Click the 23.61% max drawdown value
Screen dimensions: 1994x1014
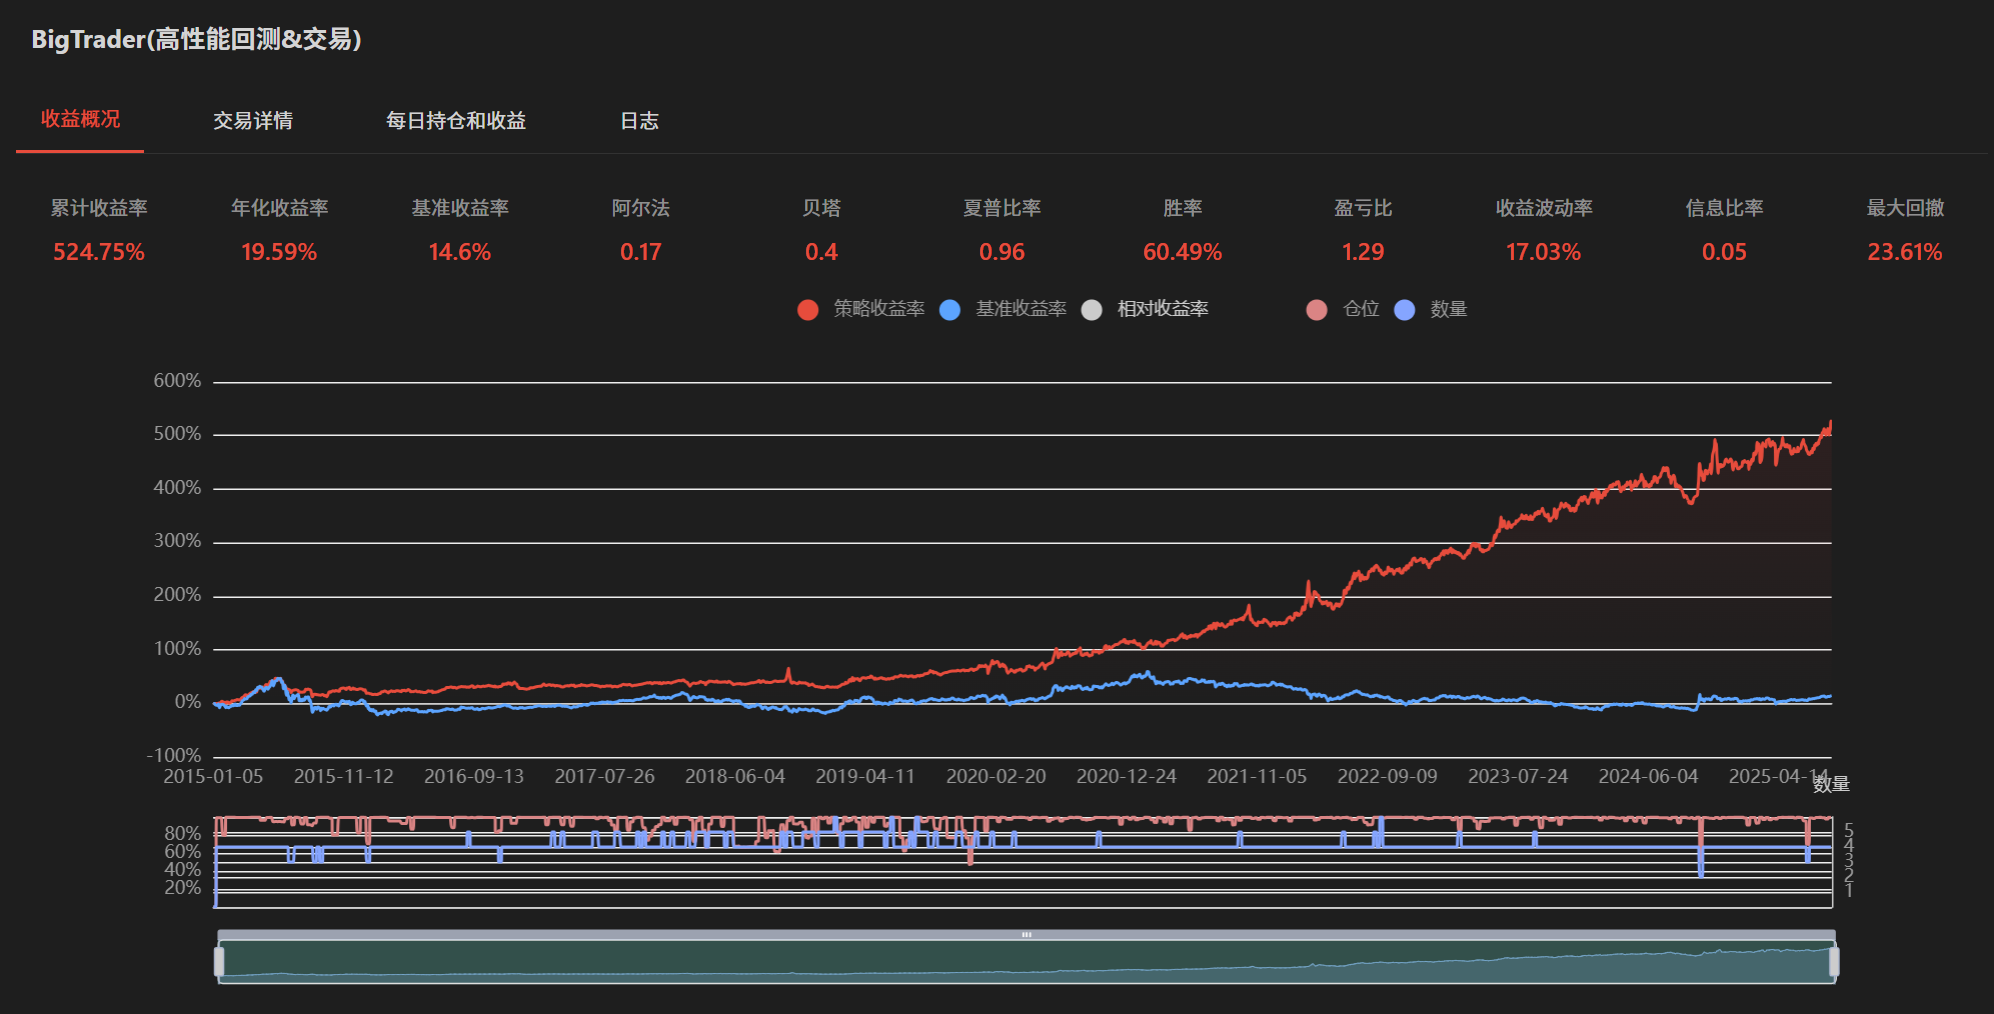[x=1904, y=252]
